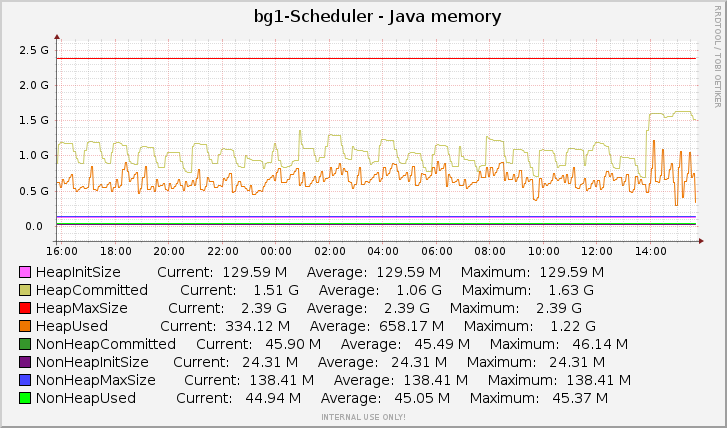
Task: Click NonHeapUsed maximum value 45.37 M
Action: pyautogui.click(x=580, y=398)
